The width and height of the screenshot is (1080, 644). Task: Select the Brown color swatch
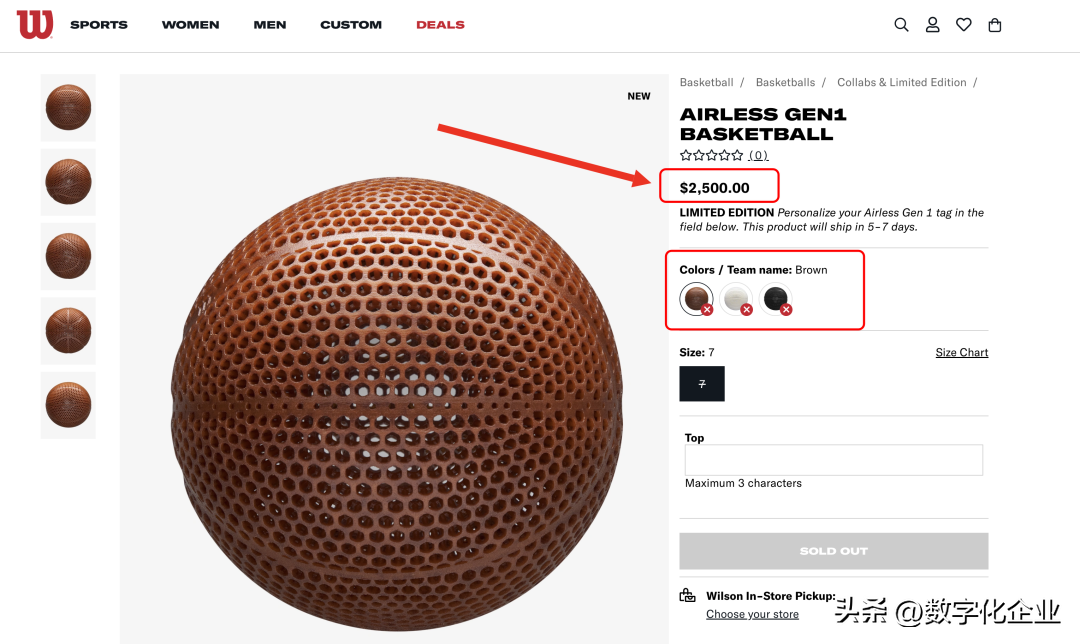(x=696, y=299)
